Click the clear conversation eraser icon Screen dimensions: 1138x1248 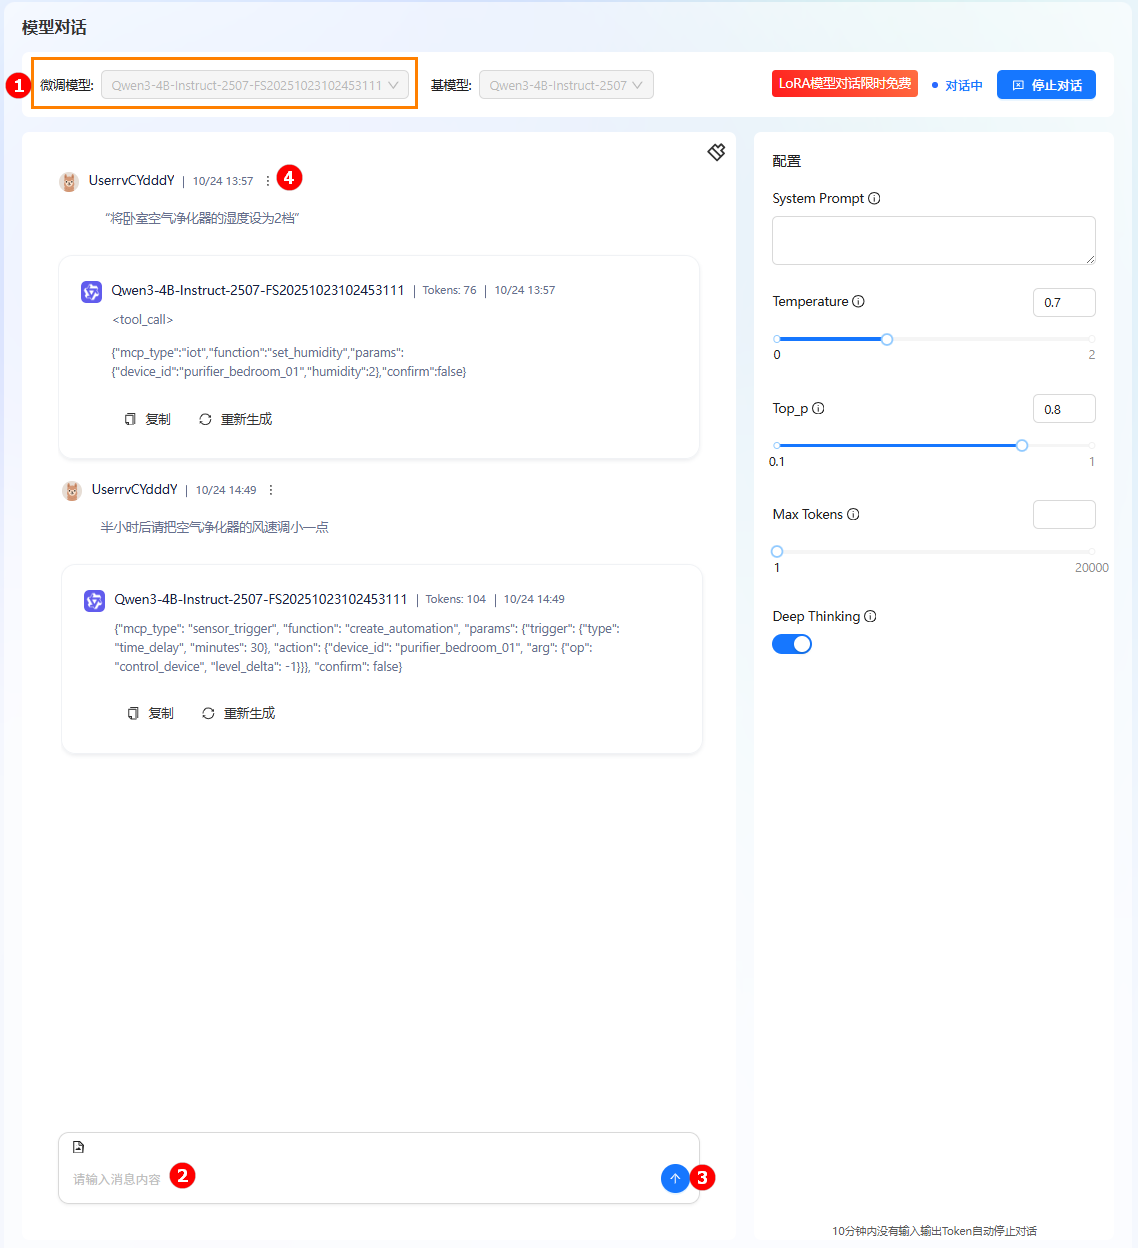[716, 152]
